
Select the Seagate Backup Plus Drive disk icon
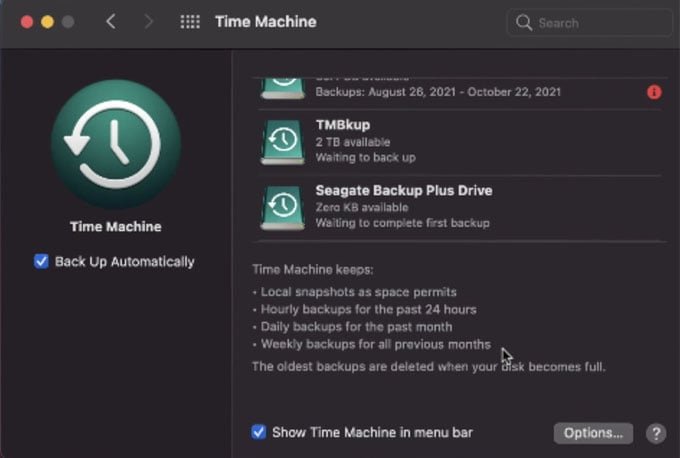pyautogui.click(x=283, y=207)
